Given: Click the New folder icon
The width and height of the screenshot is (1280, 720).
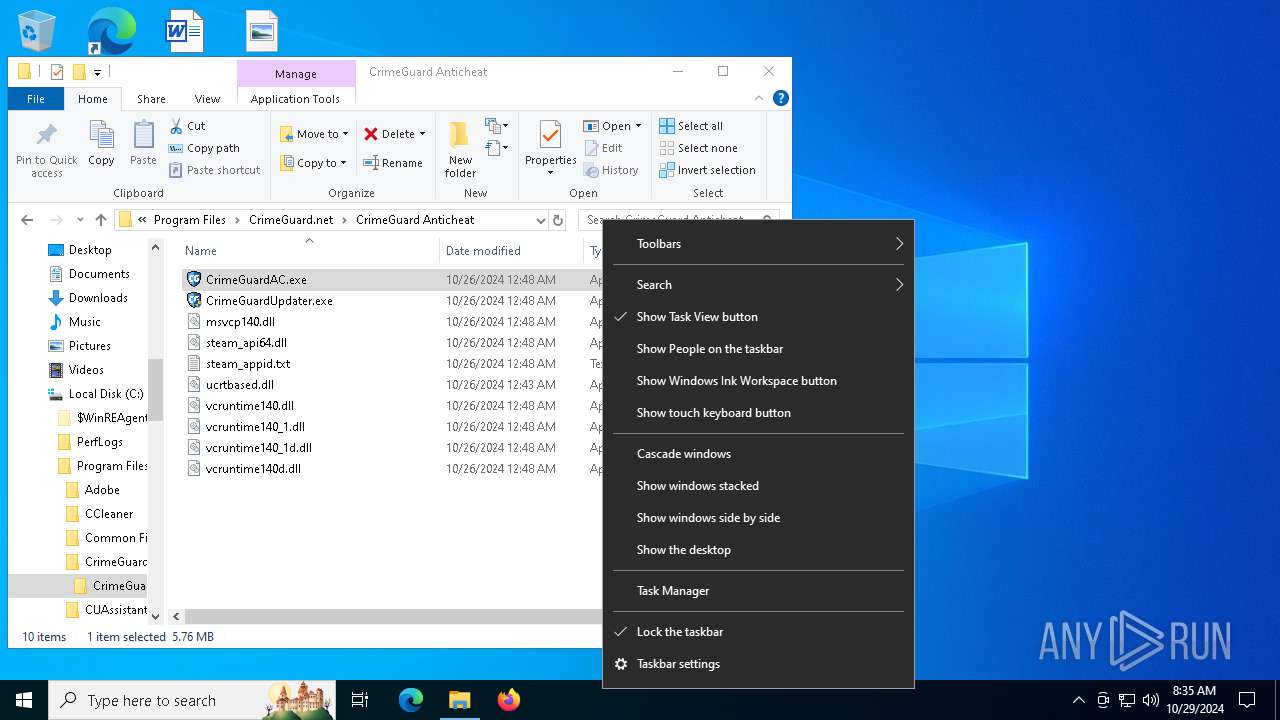Looking at the screenshot, I should tap(460, 135).
